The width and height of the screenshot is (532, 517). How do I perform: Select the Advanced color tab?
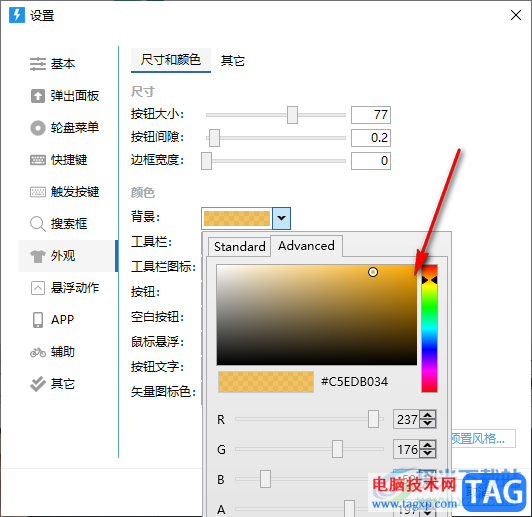[306, 246]
